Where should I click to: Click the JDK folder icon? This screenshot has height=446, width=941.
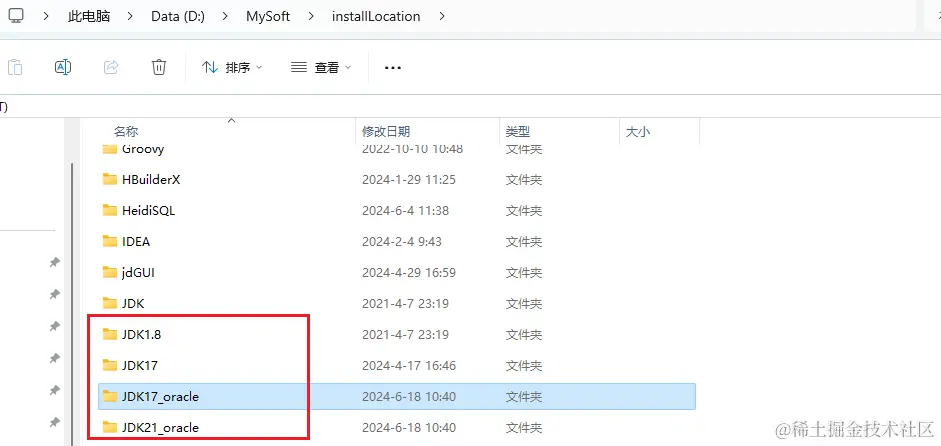tap(109, 303)
